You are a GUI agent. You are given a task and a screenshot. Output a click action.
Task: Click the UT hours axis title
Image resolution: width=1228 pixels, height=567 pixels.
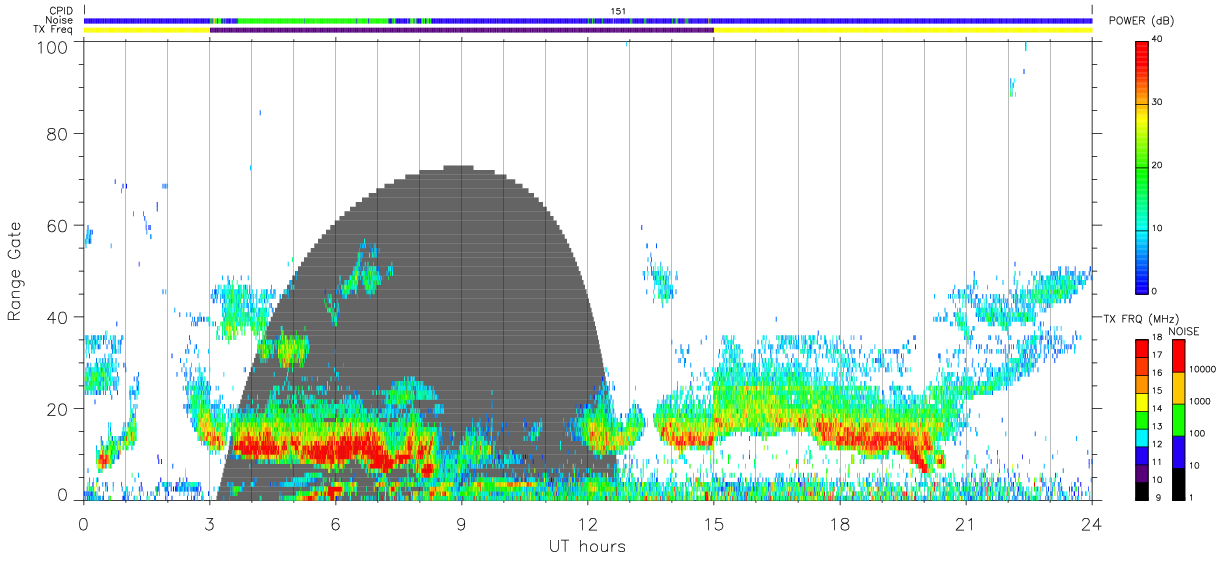[587, 546]
